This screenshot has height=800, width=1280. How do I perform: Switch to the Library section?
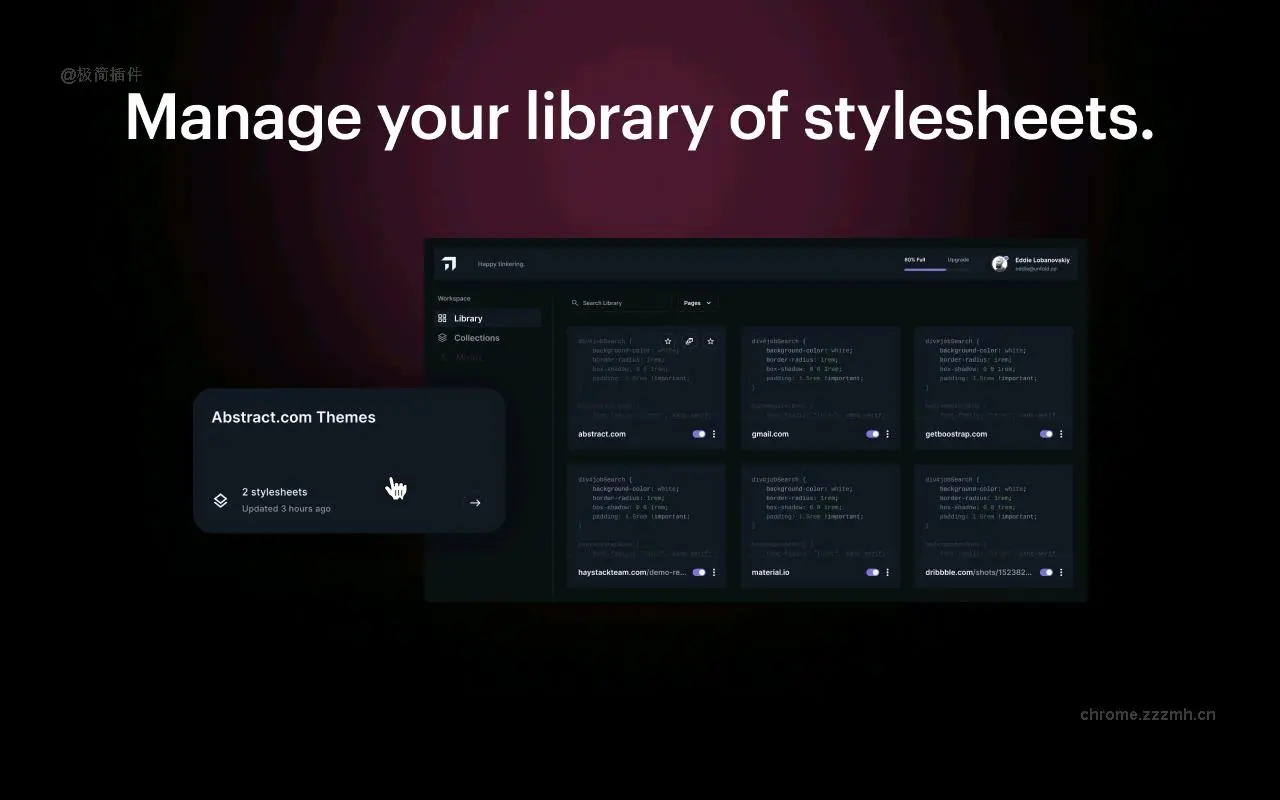click(469, 318)
